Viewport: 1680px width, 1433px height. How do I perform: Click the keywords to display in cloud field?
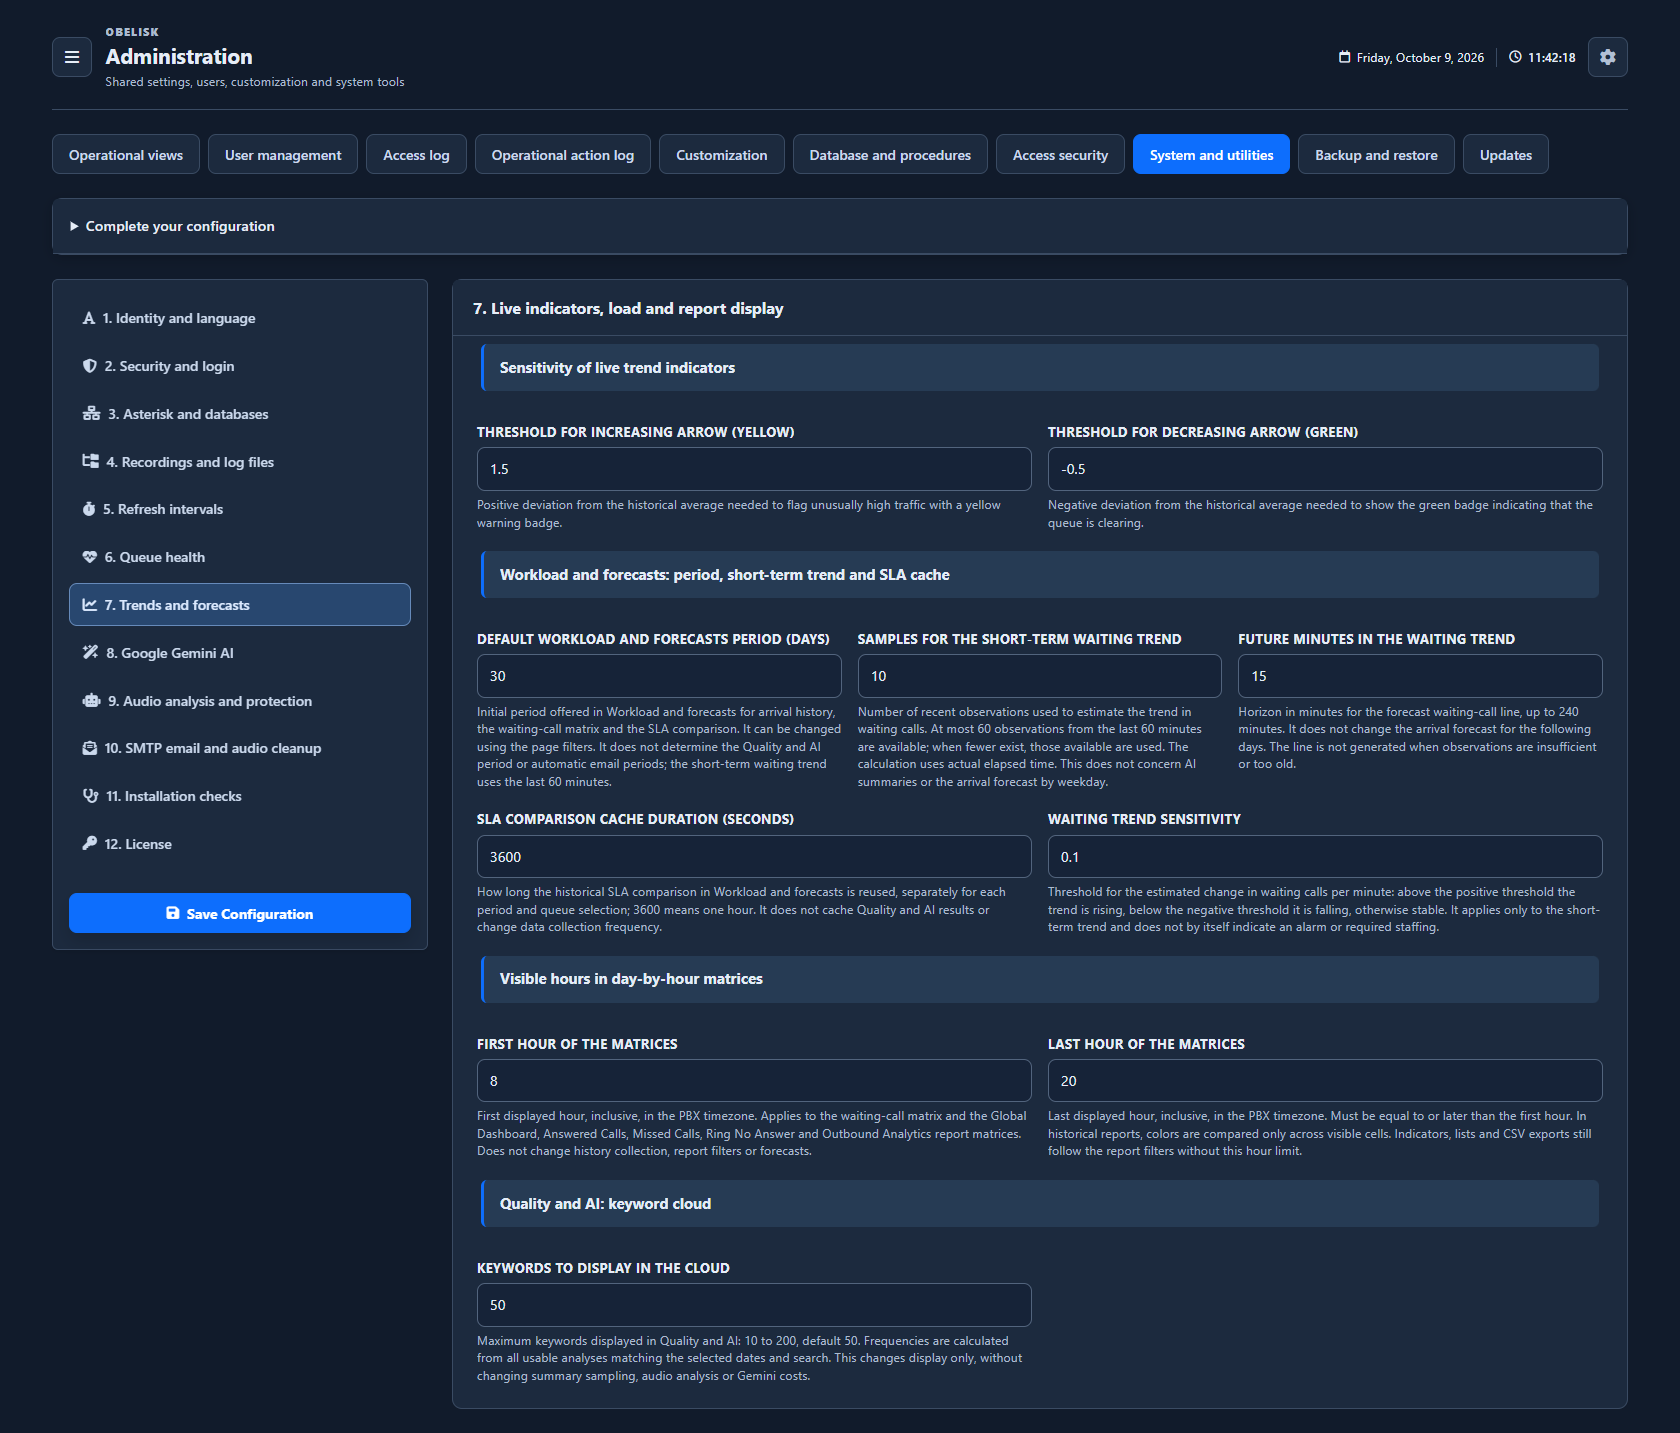[x=754, y=1305]
